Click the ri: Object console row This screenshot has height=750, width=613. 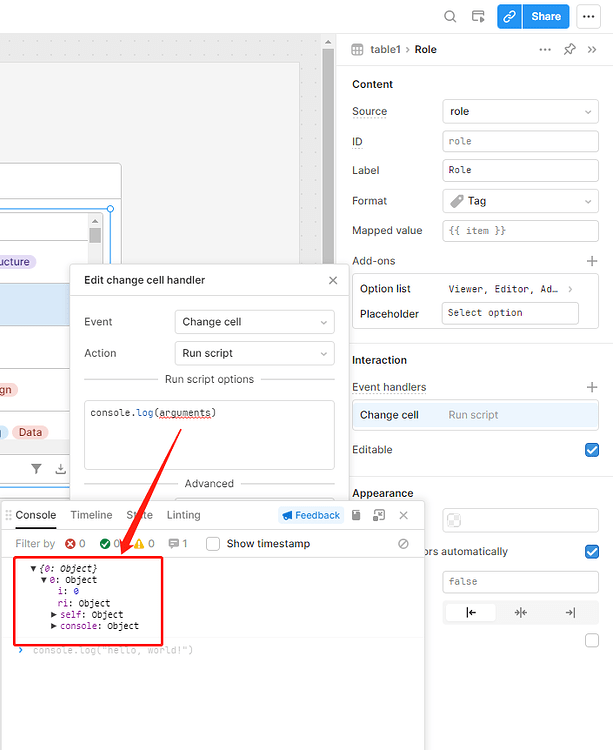click(x=84, y=603)
